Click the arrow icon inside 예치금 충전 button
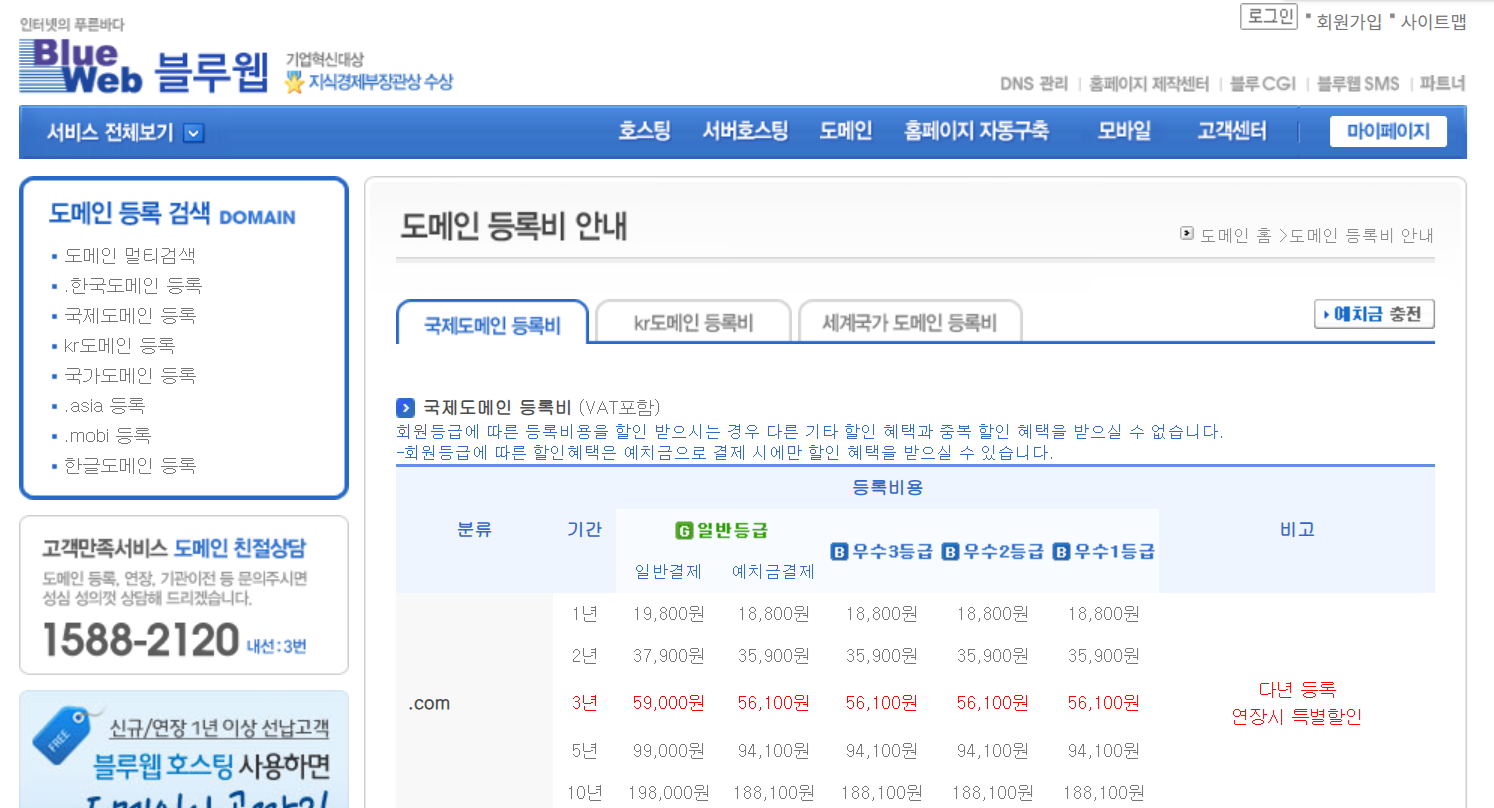 pyautogui.click(x=1328, y=314)
